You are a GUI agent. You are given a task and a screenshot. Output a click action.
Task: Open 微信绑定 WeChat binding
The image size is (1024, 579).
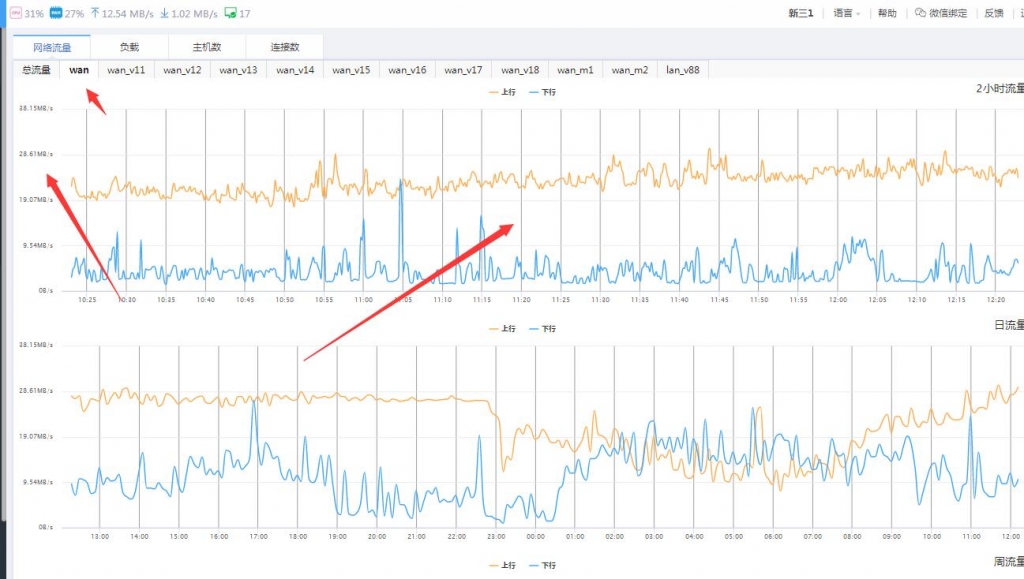coord(948,13)
